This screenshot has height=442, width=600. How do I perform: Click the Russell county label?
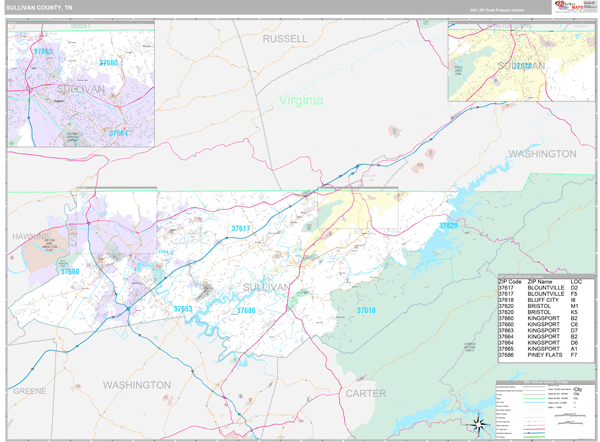285,38
